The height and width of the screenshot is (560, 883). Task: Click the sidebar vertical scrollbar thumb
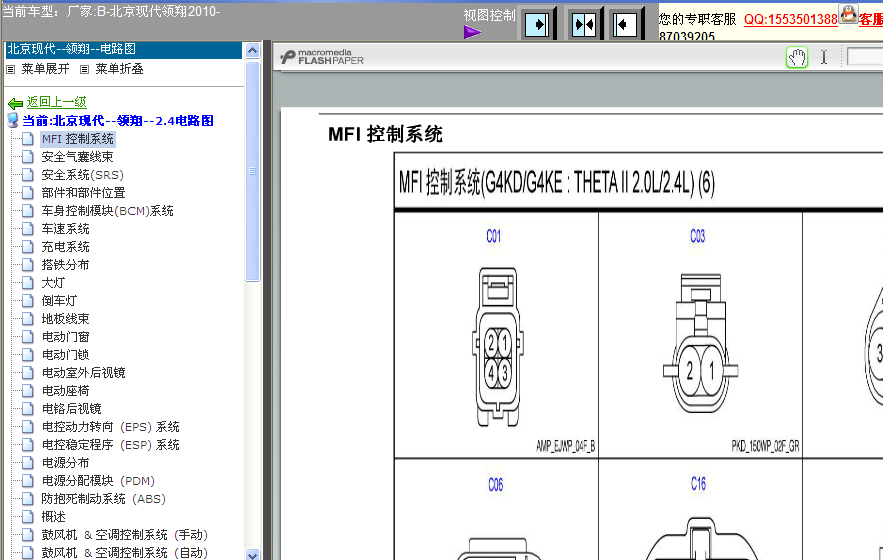[252, 171]
